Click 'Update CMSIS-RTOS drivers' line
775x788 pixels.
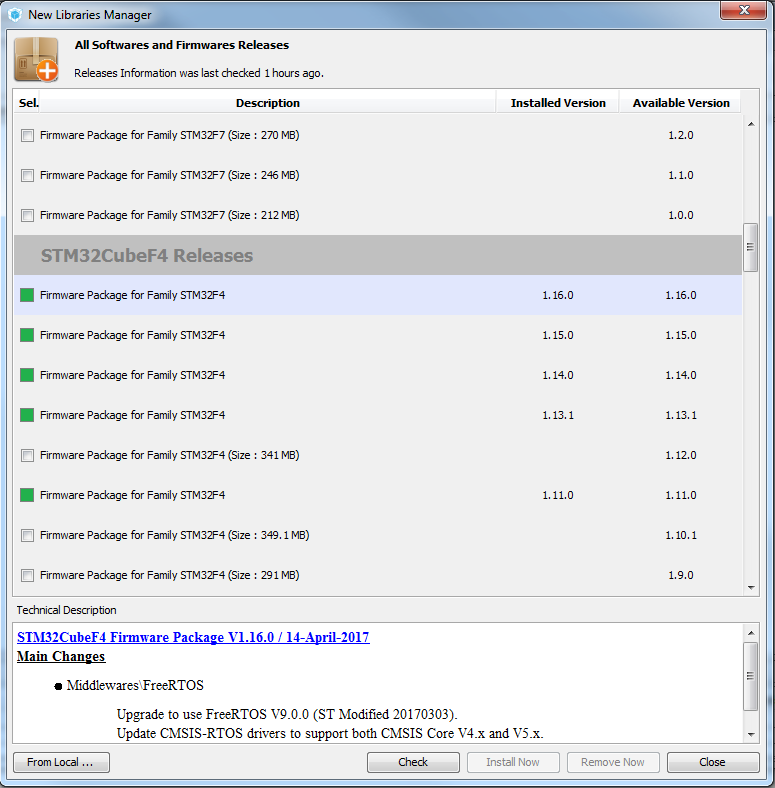click(x=330, y=733)
